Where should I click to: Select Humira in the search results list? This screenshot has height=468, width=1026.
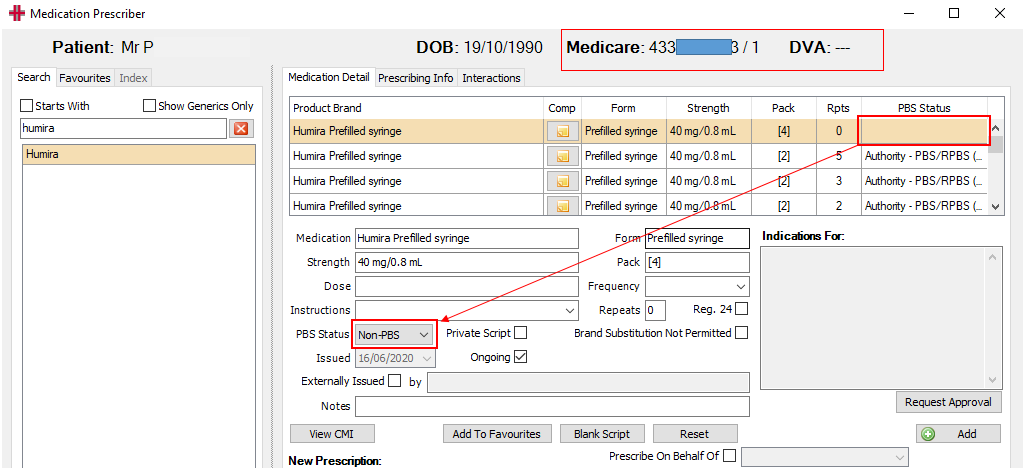coord(138,155)
